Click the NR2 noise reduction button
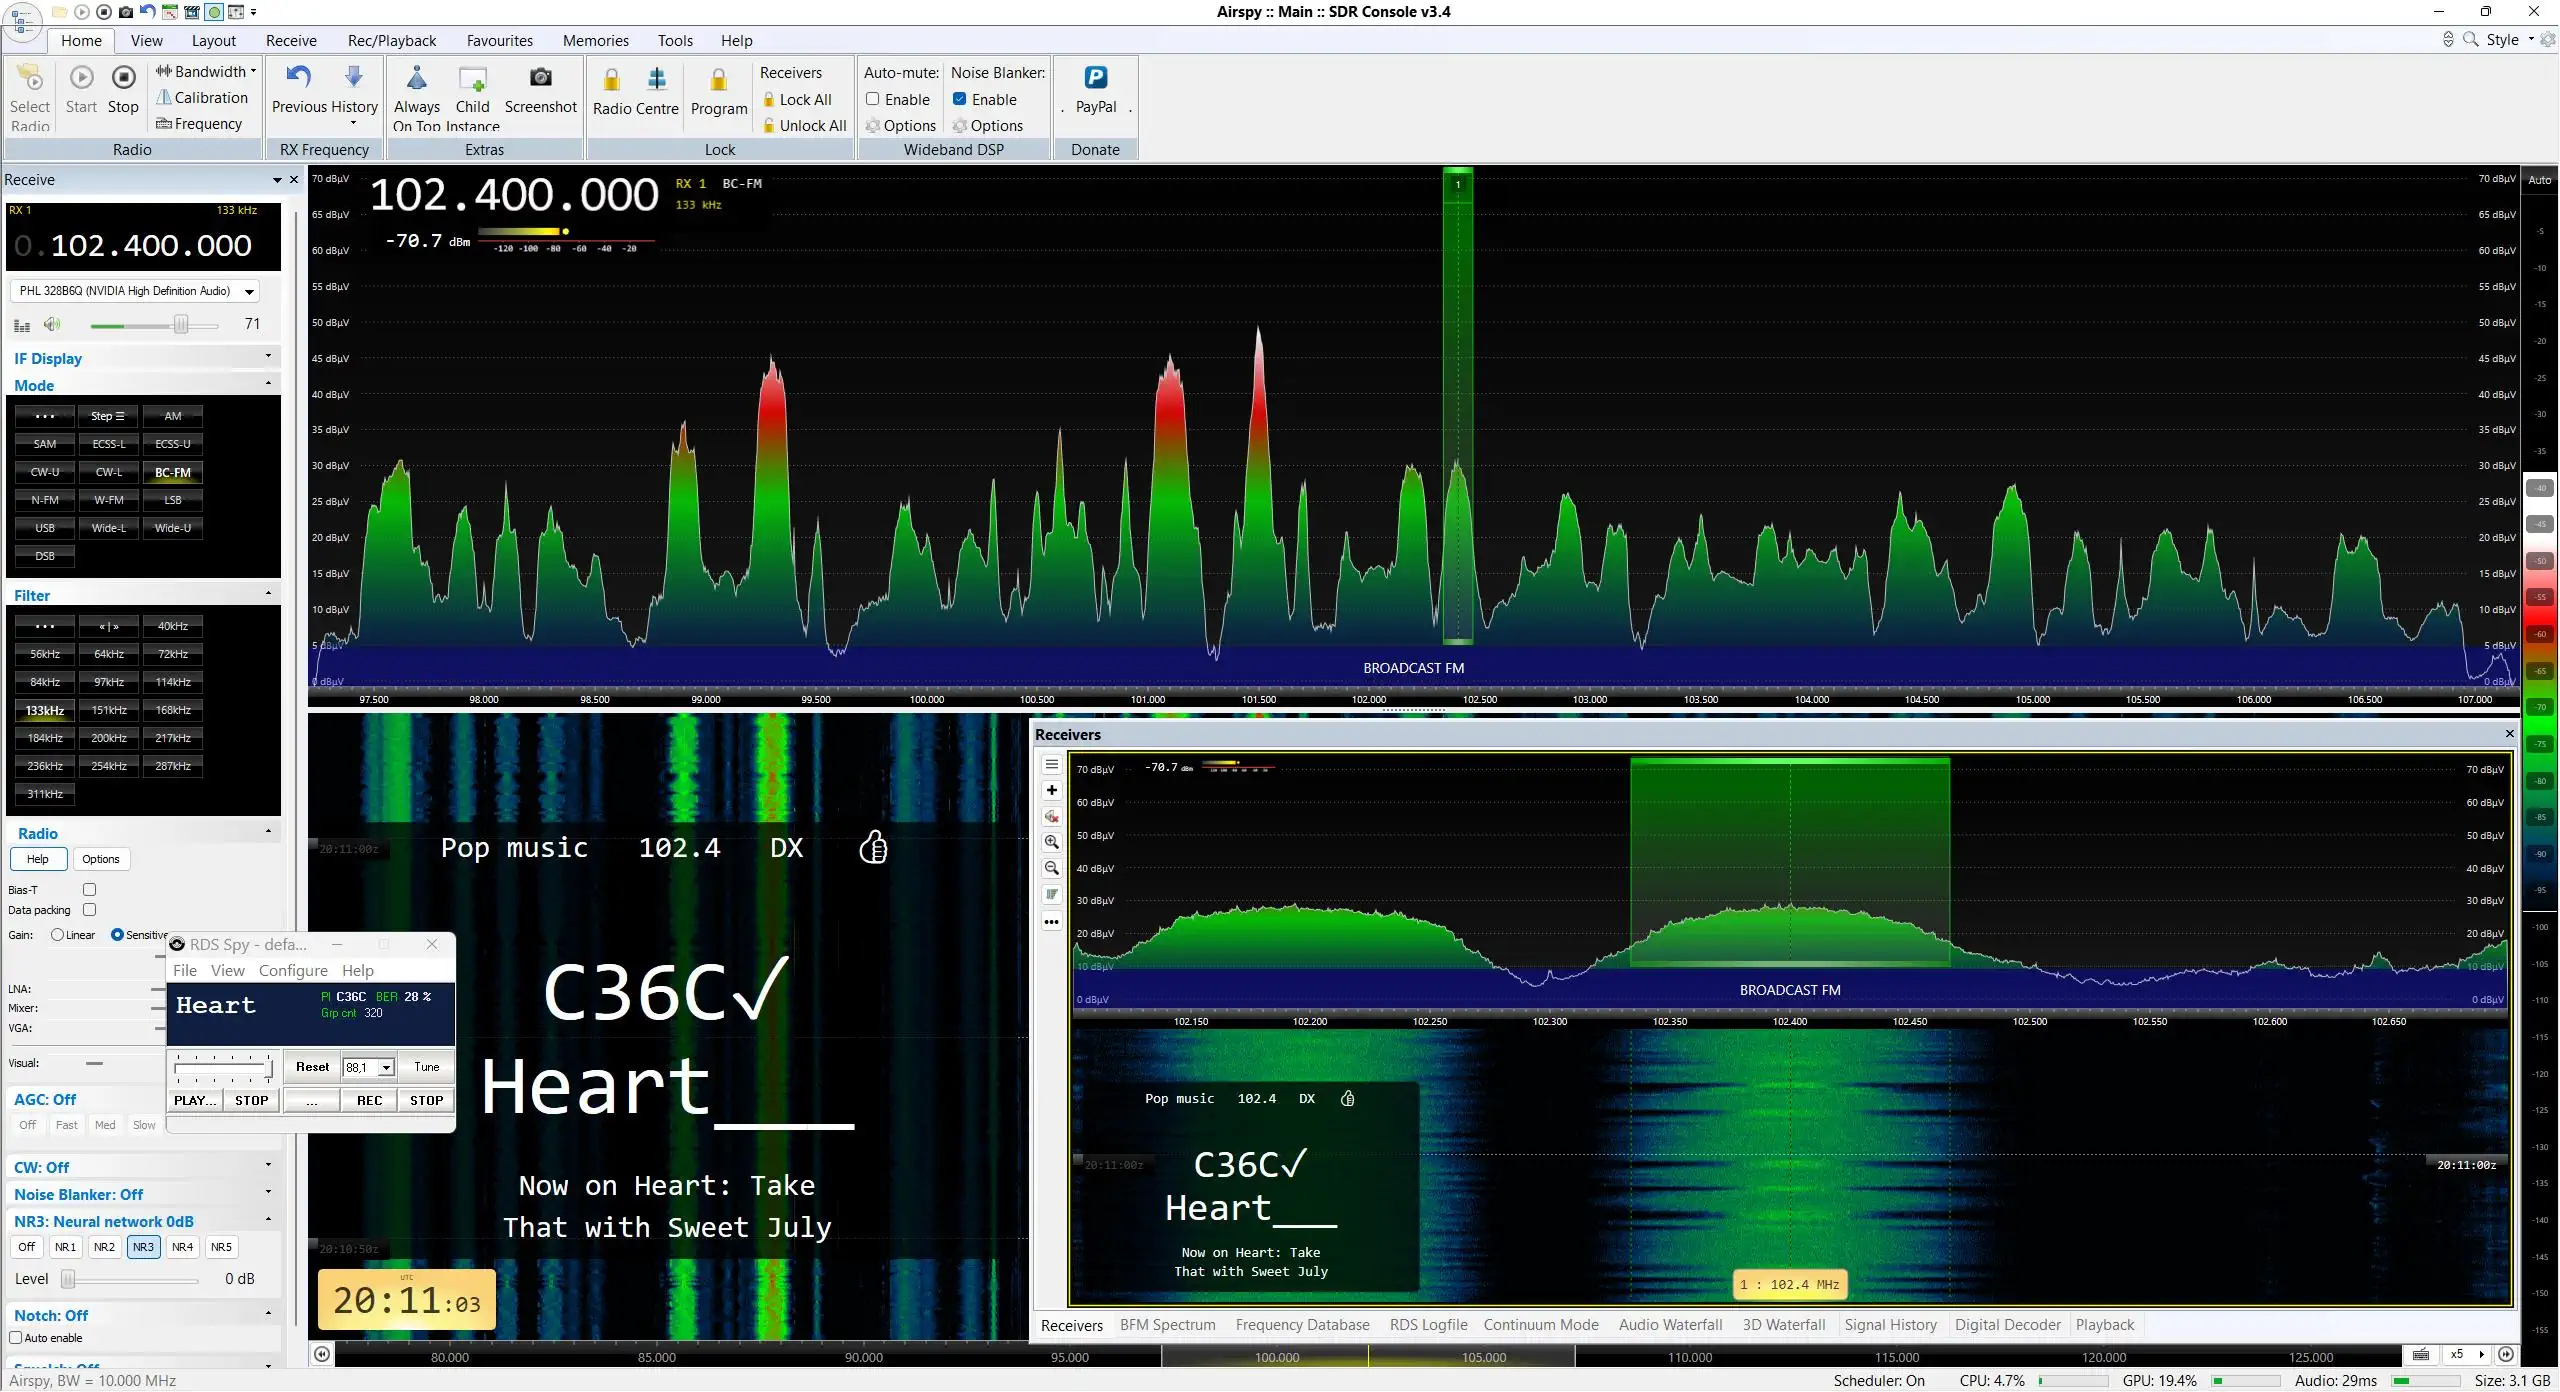This screenshot has height=1392, width=2560. tap(104, 1247)
